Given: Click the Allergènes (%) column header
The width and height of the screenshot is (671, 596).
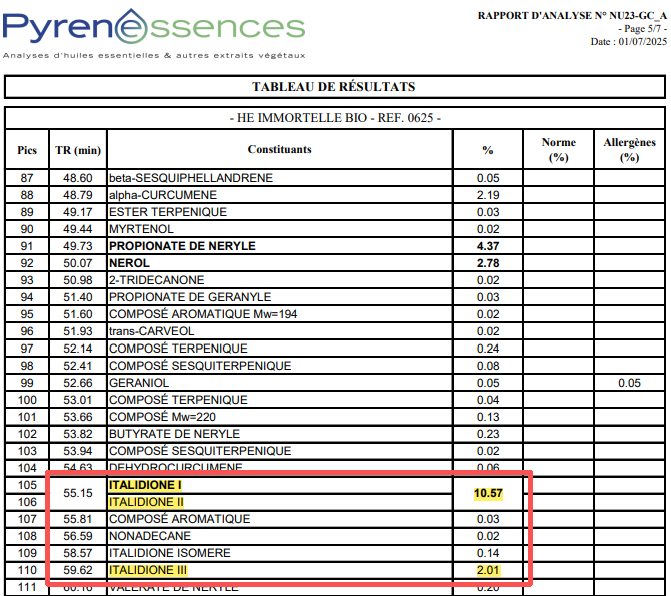Looking at the screenshot, I should pyautogui.click(x=629, y=150).
